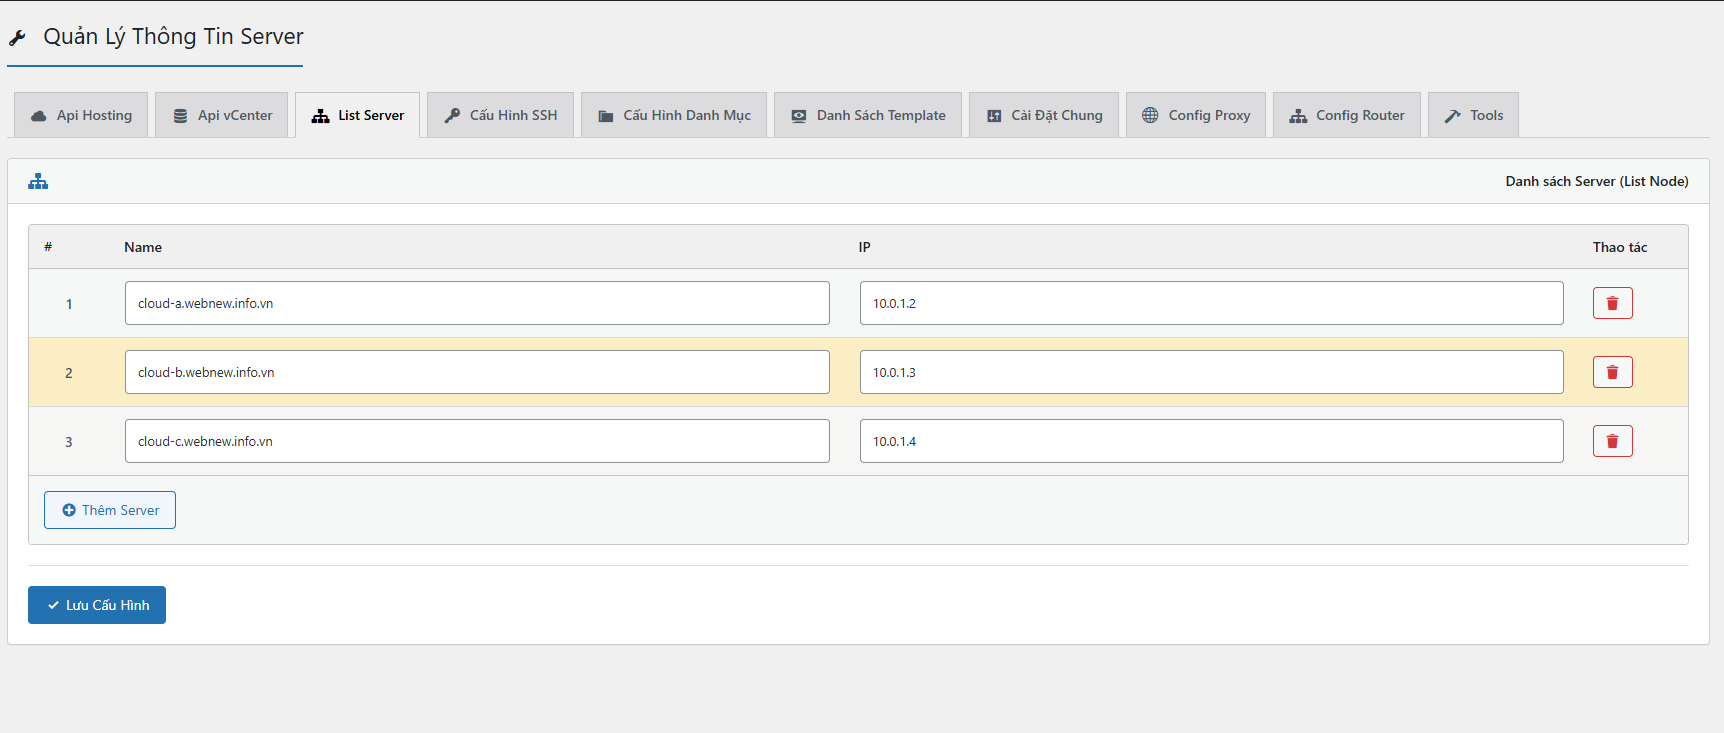Viewport: 1724px width, 733px height.
Task: Open Danh Sách Template tab
Action: [868, 115]
